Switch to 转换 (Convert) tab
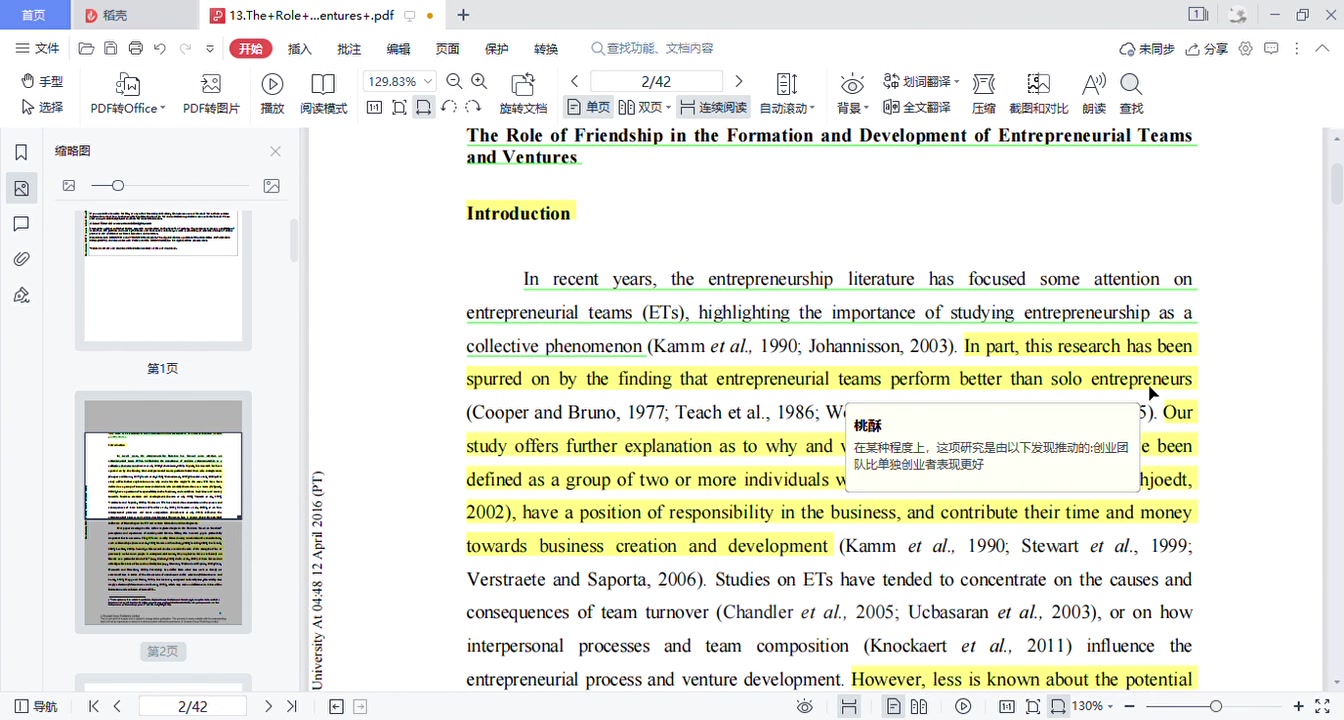 pos(545,48)
